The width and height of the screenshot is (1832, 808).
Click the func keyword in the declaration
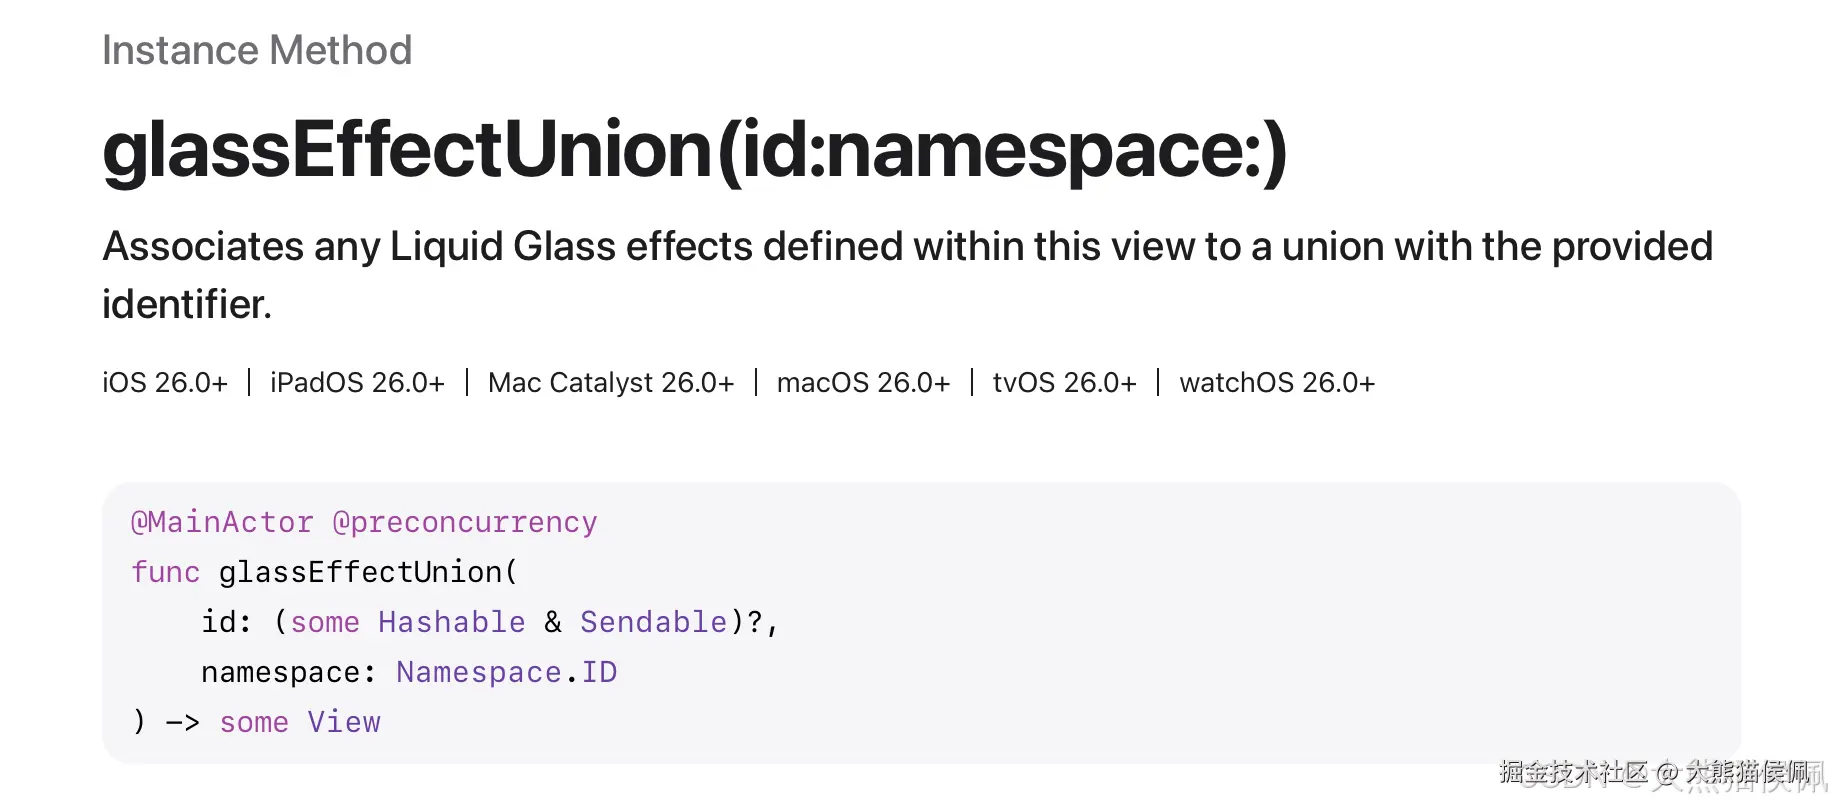165,572
